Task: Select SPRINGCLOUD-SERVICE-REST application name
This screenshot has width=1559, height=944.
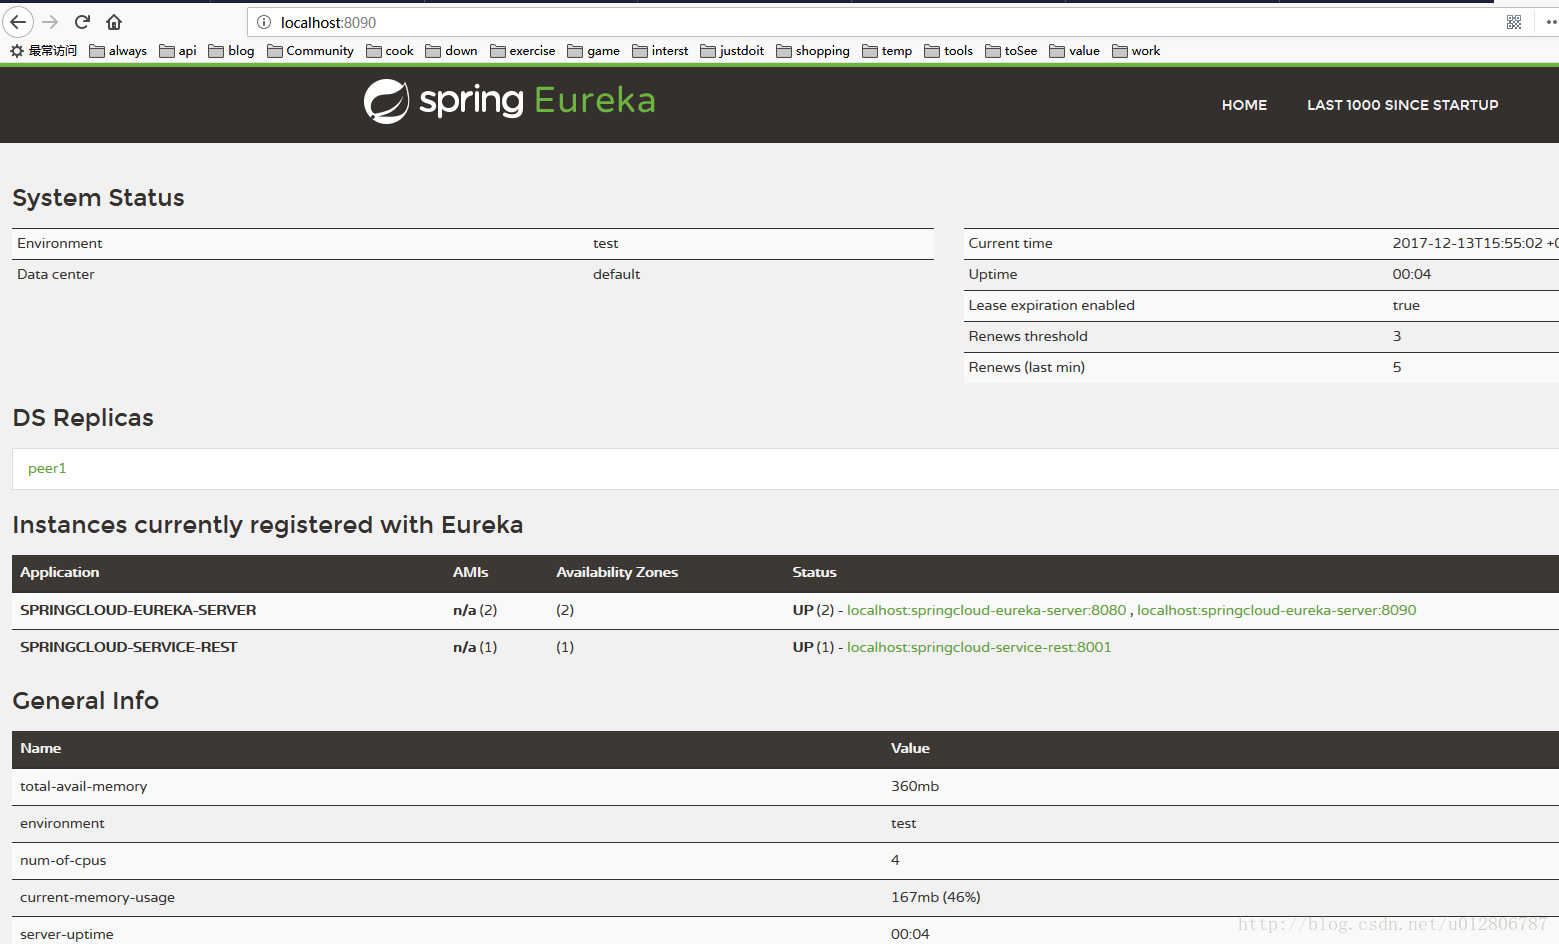Action: coord(129,647)
